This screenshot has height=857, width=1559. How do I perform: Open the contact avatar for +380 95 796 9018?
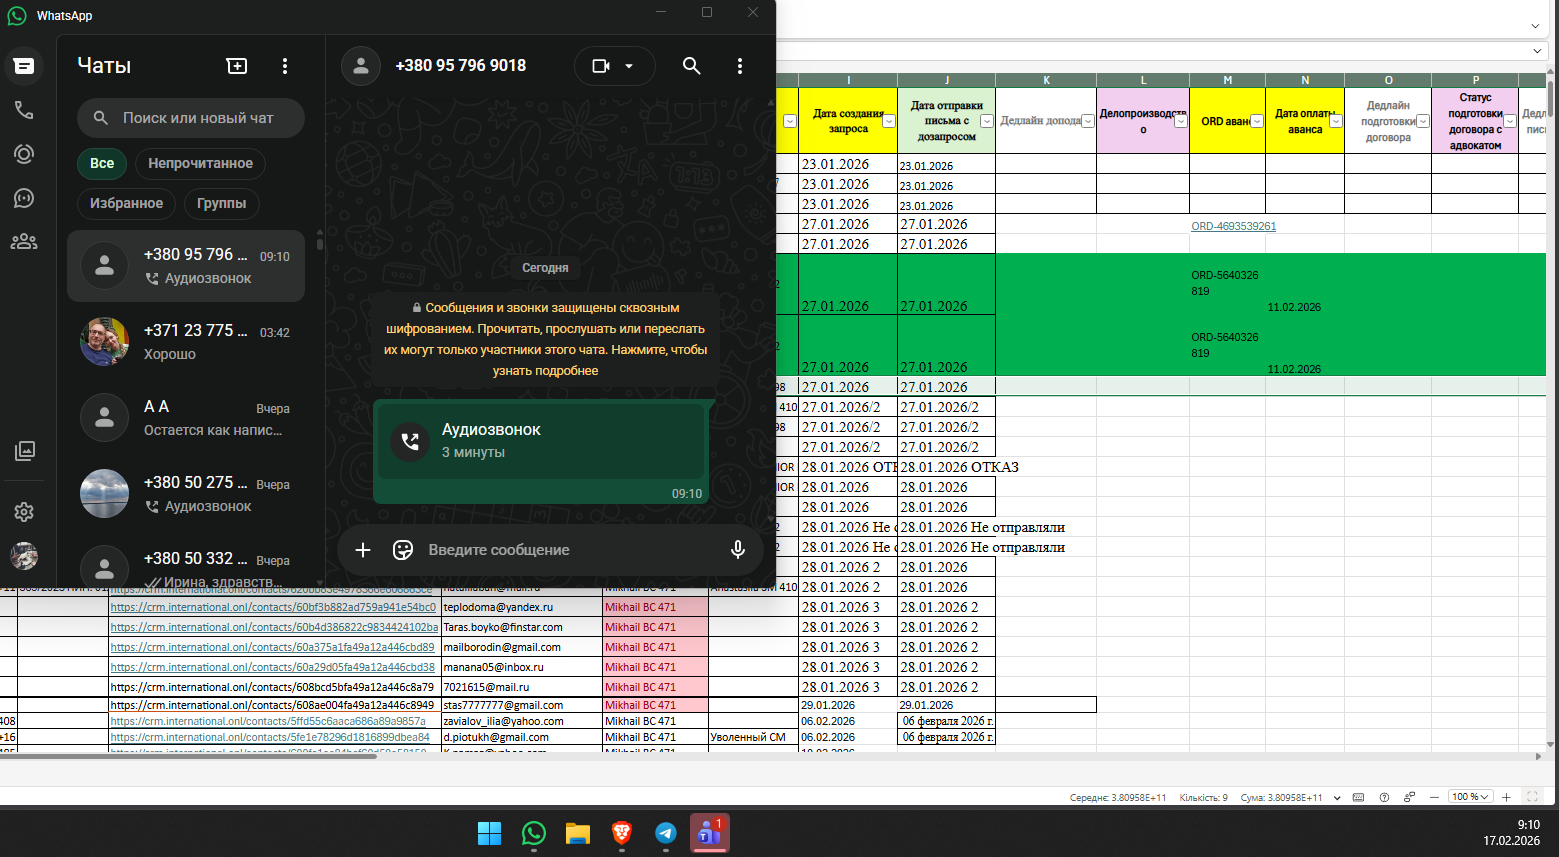pyautogui.click(x=361, y=66)
